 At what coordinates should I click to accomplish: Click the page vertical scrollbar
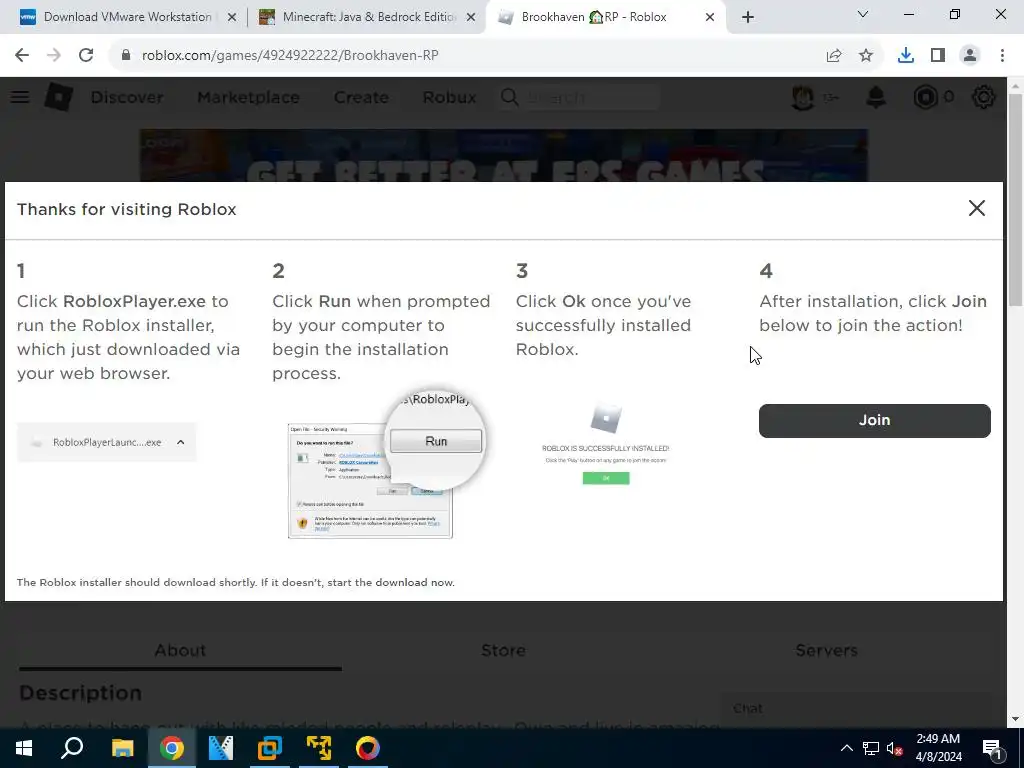click(x=1016, y=199)
